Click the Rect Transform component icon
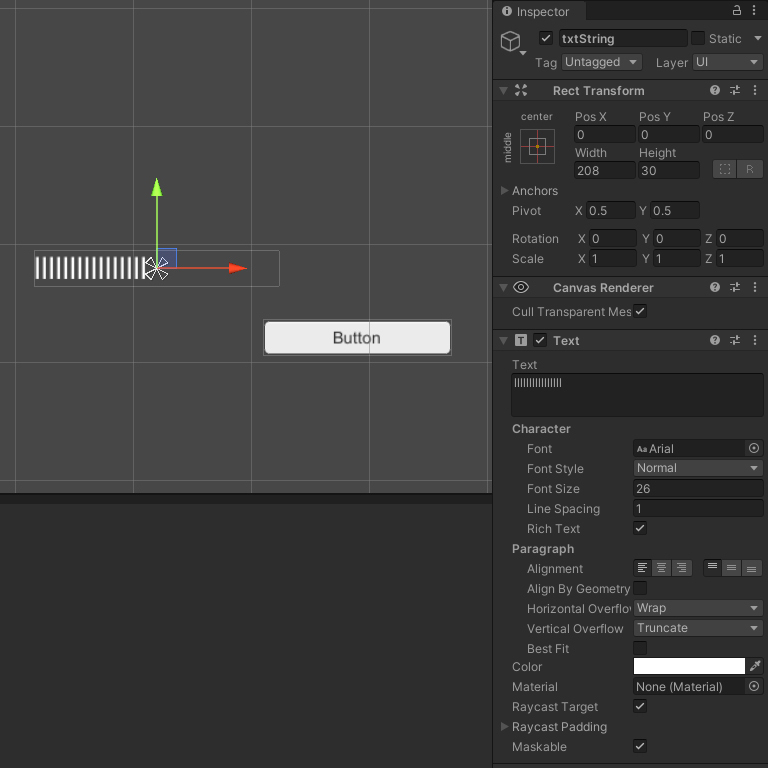 (521, 90)
